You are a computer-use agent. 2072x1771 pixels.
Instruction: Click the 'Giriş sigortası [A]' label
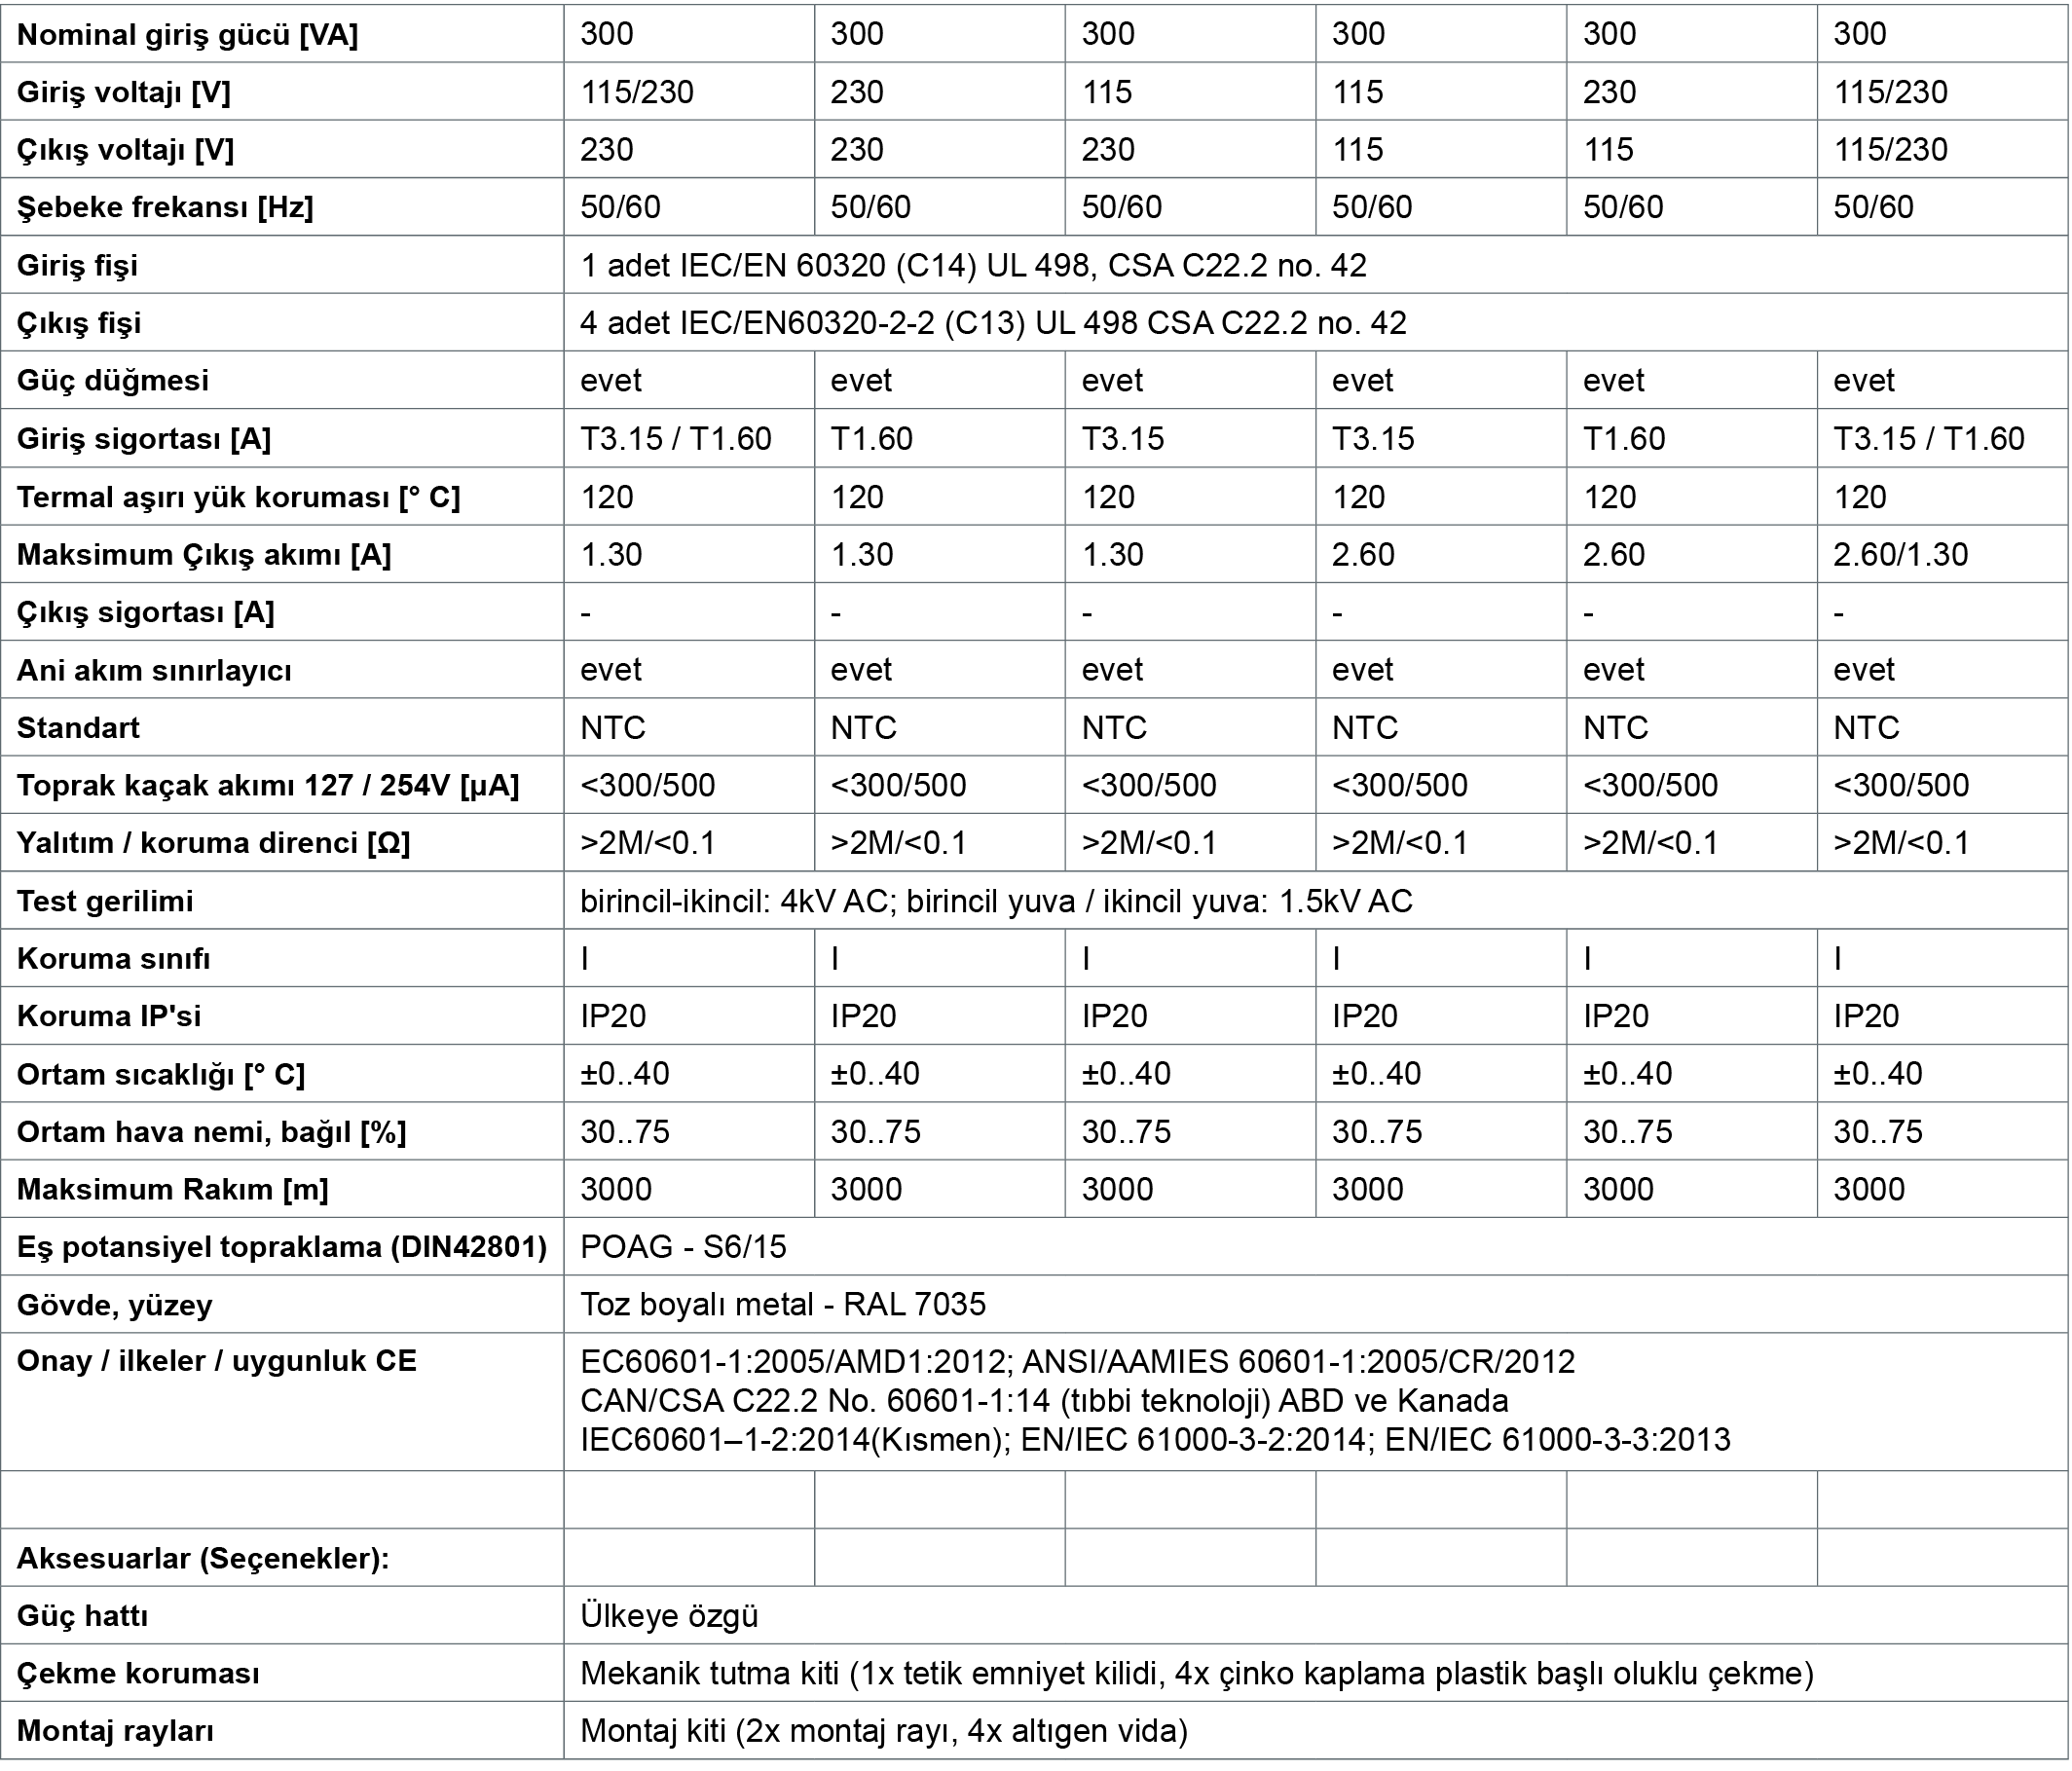(x=144, y=439)
